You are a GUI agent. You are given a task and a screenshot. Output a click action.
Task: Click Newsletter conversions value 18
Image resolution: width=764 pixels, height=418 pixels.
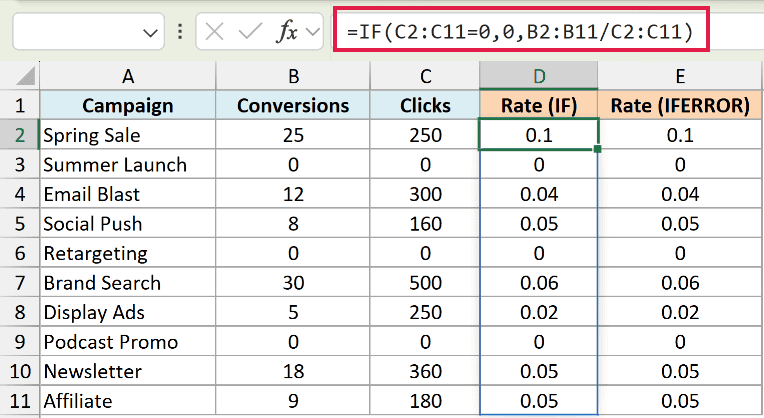[293, 371]
